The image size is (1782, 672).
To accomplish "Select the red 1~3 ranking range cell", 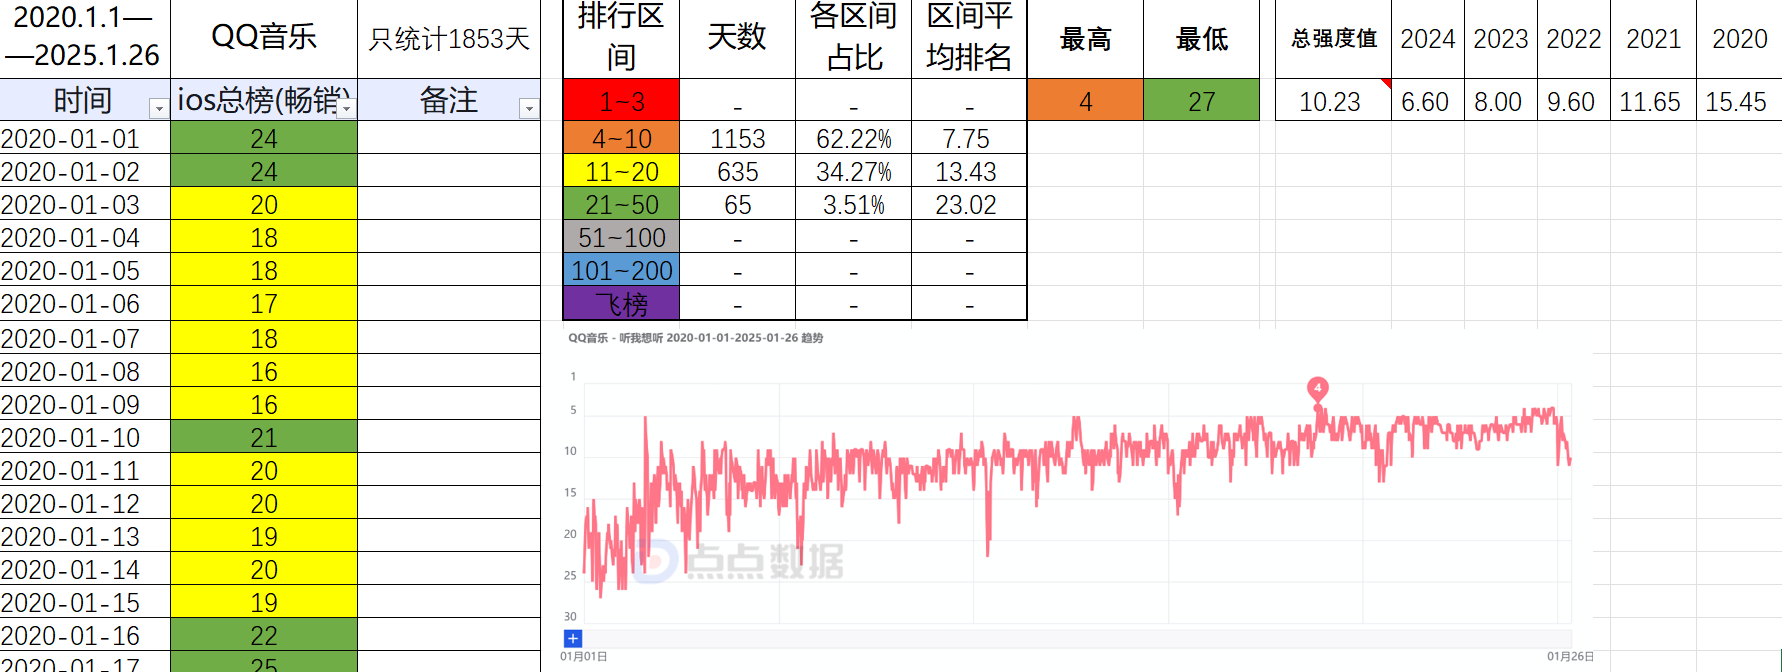I will coord(621,101).
